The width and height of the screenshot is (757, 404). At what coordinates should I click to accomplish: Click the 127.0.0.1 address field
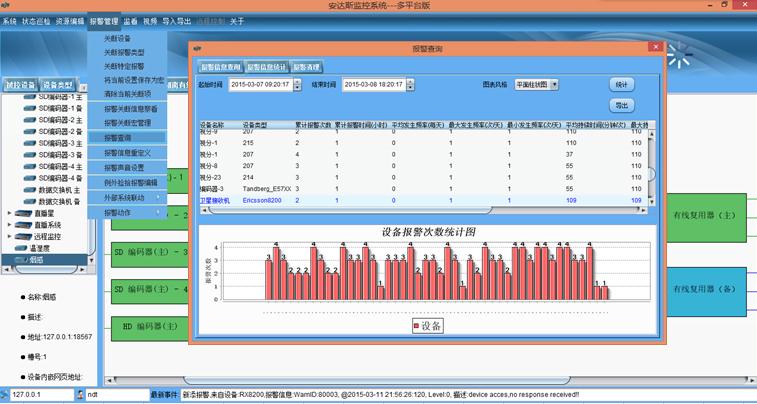(x=42, y=394)
